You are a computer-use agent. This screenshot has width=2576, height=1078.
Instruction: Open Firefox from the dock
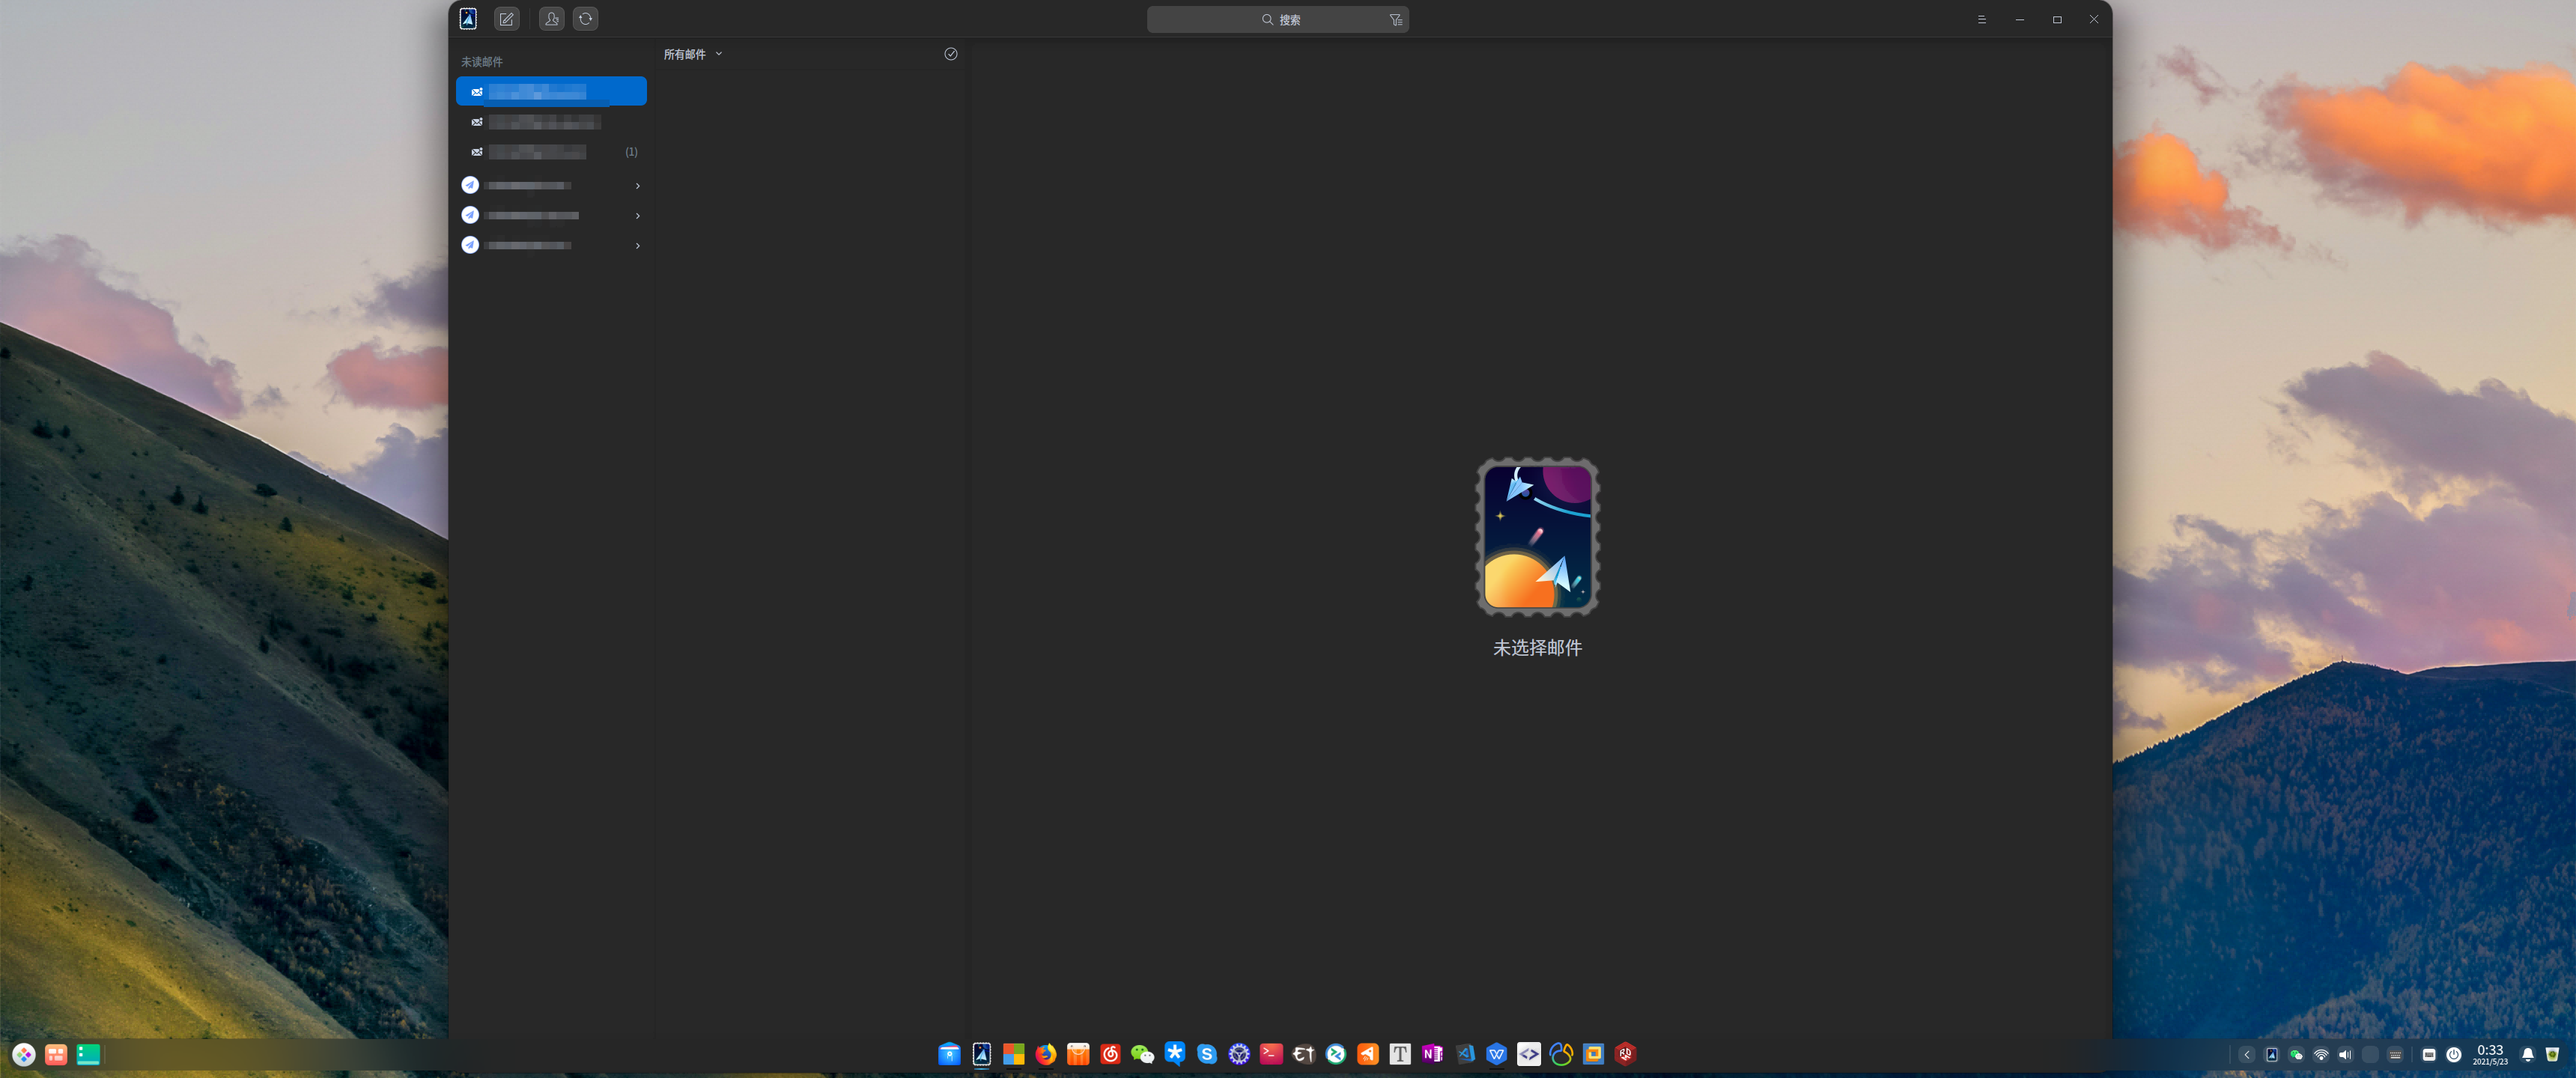[x=1045, y=1054]
